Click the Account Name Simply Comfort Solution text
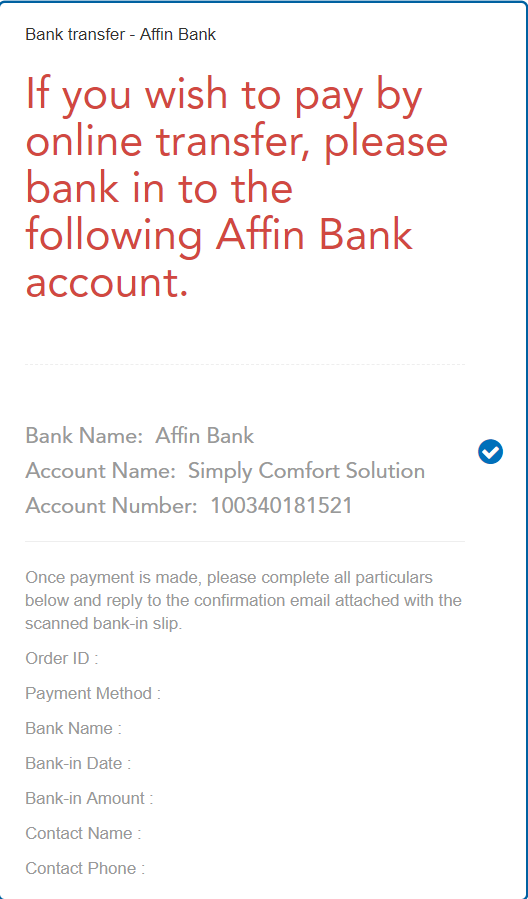Screen dimensions: 528x899 tap(225, 471)
